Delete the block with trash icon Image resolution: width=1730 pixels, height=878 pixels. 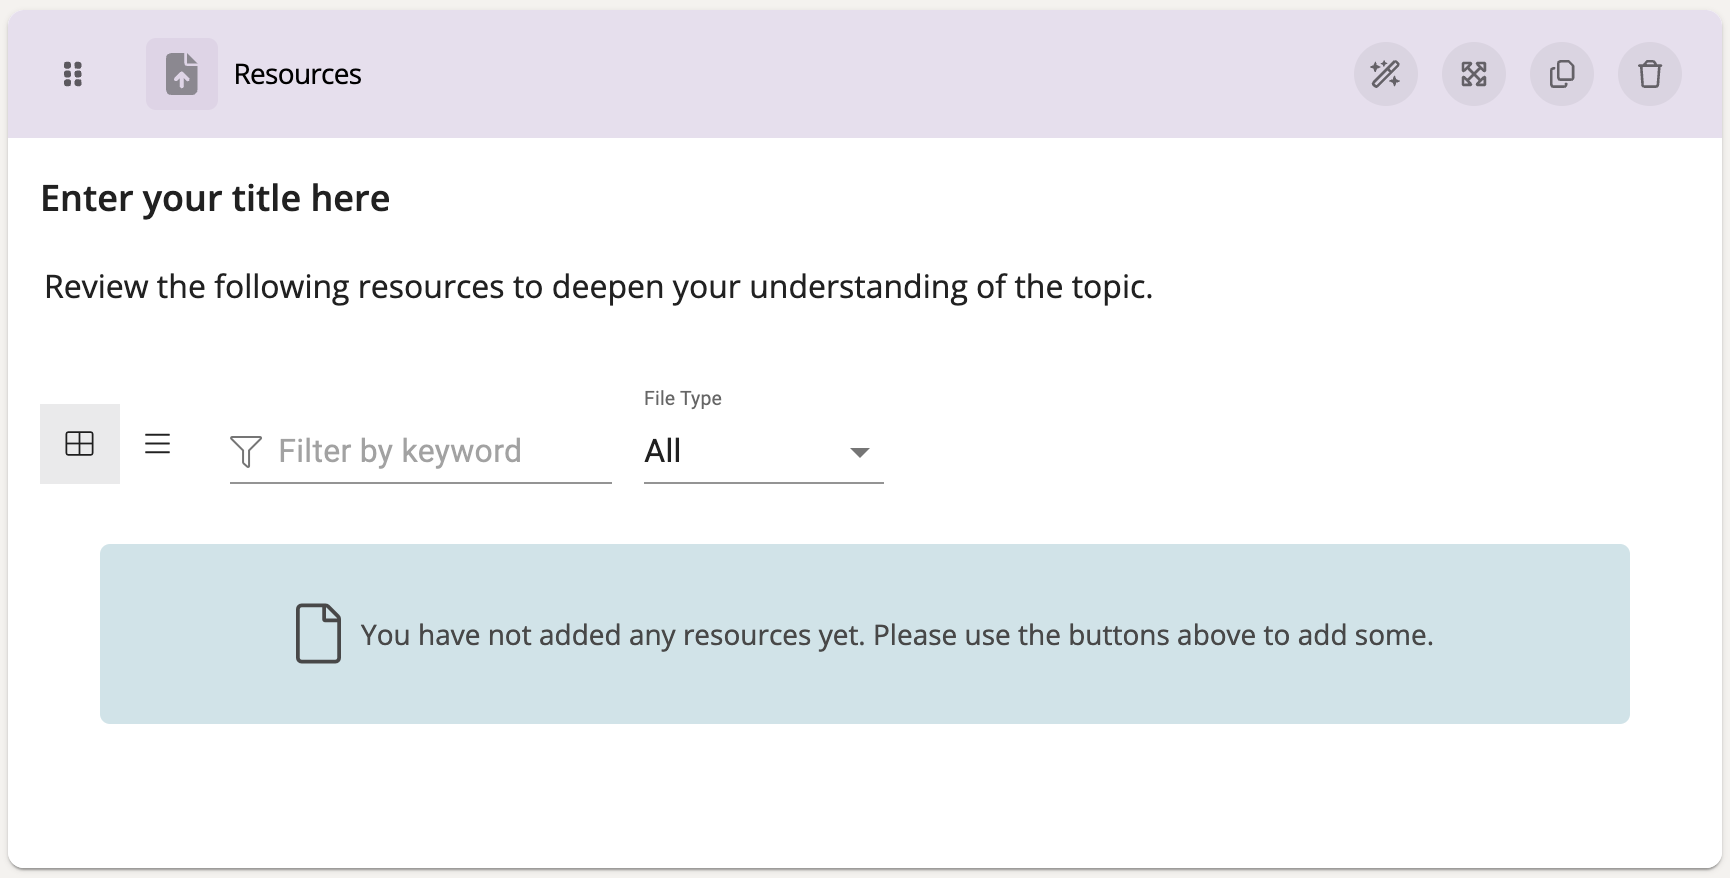pos(1649,74)
